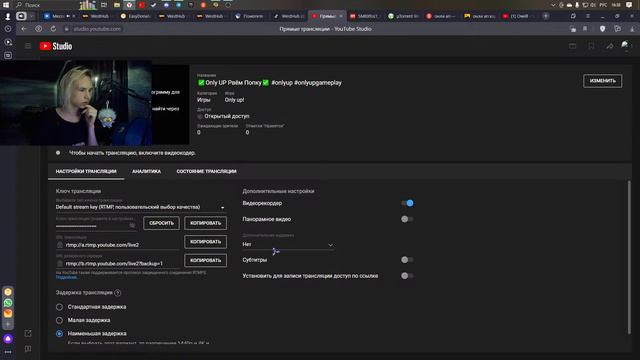
Task: Open the sidebar three dots more menu
Action: [8, 352]
